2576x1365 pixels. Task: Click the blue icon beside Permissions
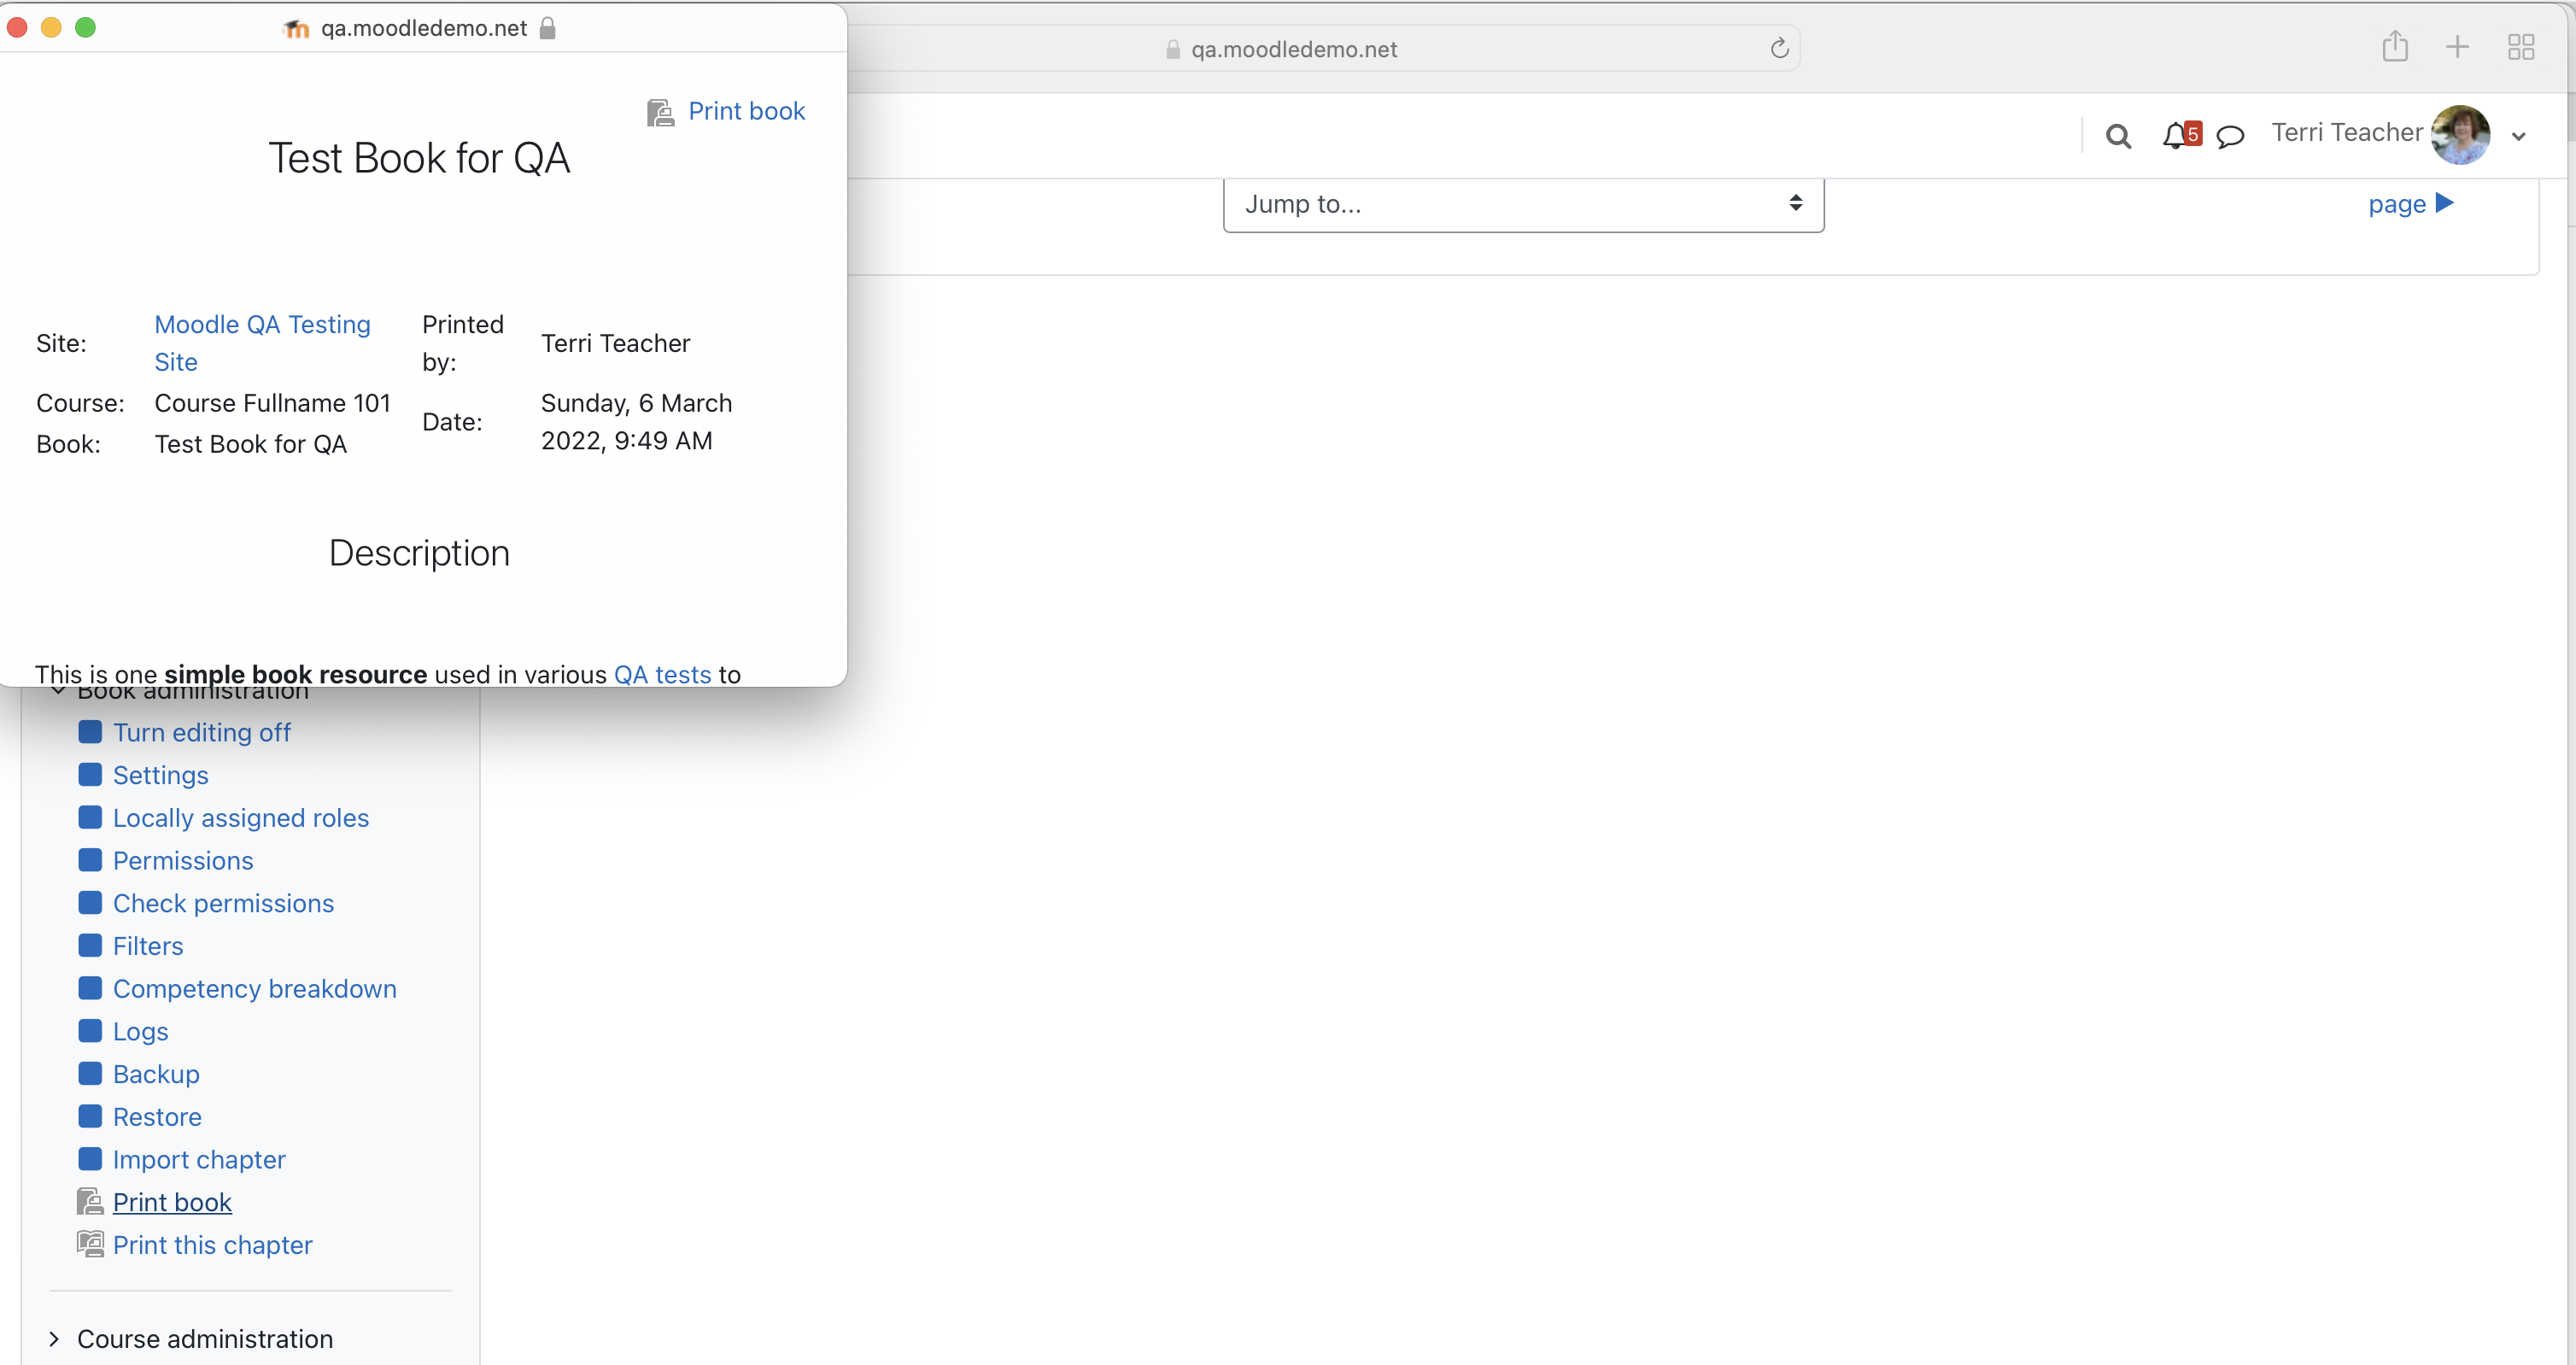pyautogui.click(x=90, y=859)
